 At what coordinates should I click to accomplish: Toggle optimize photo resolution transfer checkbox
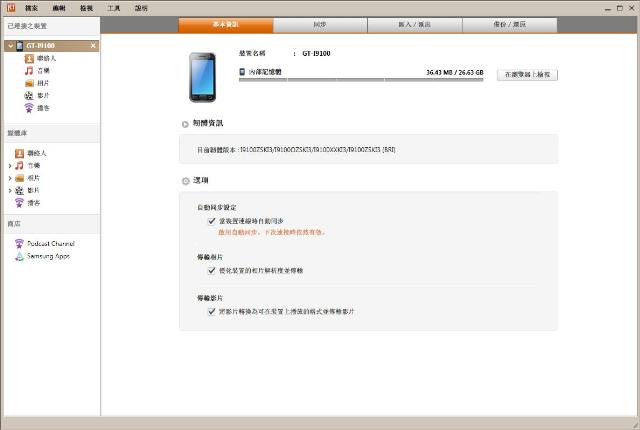211,270
